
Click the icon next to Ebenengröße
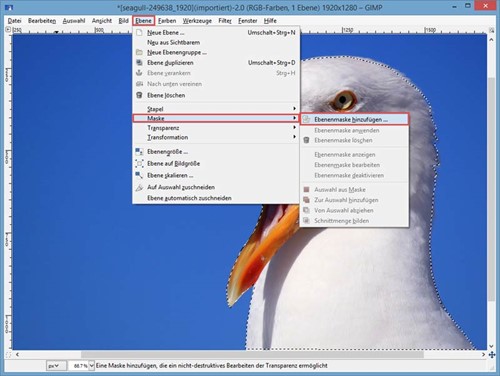click(x=139, y=152)
